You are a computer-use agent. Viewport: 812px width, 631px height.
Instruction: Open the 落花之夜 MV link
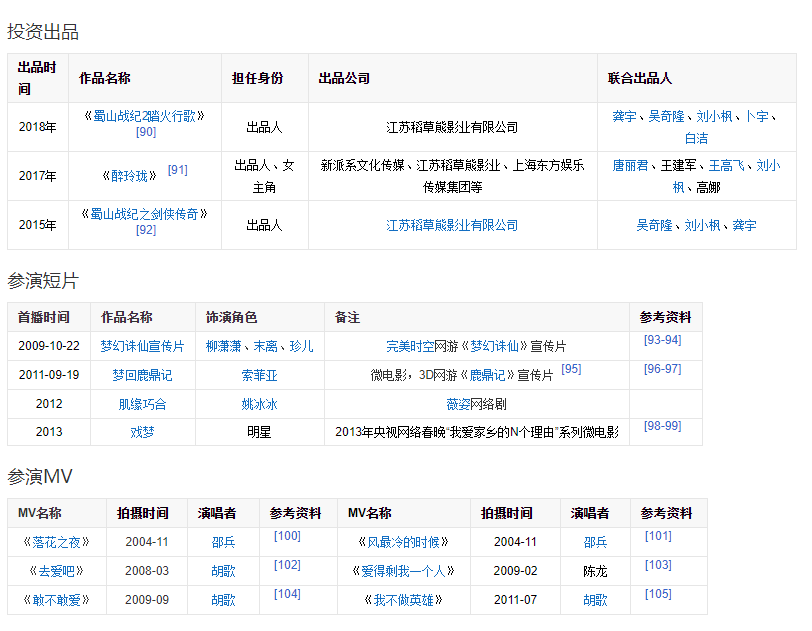pyautogui.click(x=56, y=542)
